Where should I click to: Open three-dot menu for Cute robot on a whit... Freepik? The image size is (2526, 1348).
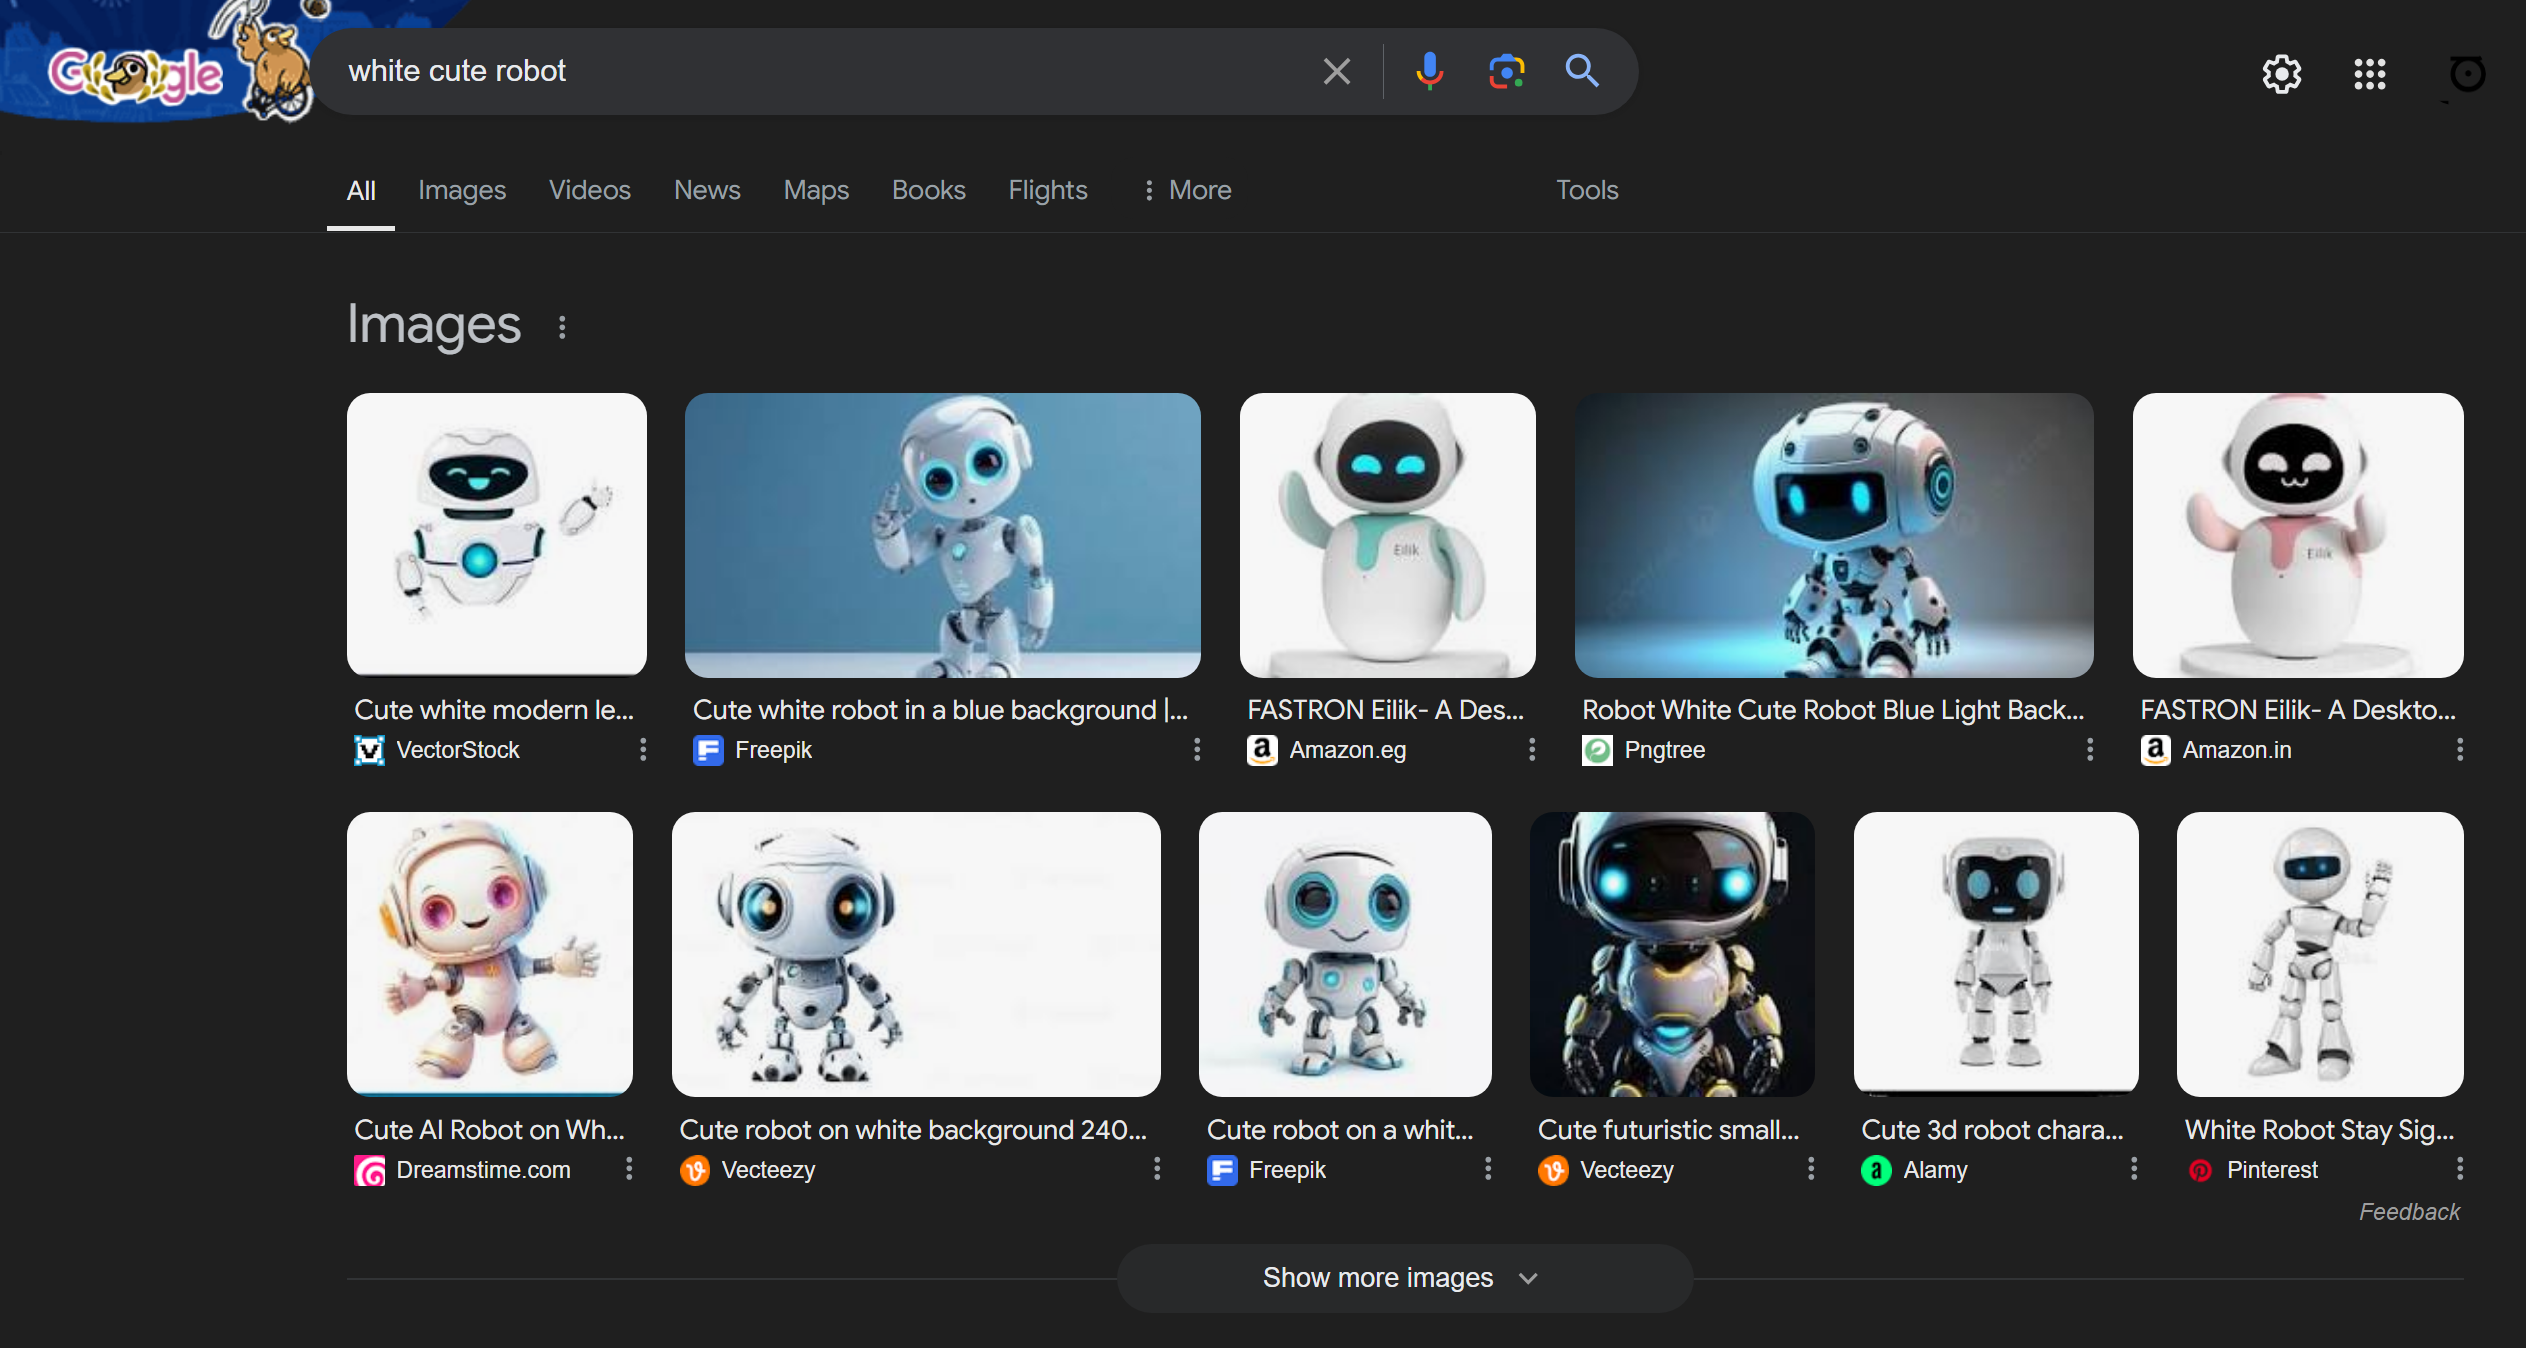tap(1488, 1169)
